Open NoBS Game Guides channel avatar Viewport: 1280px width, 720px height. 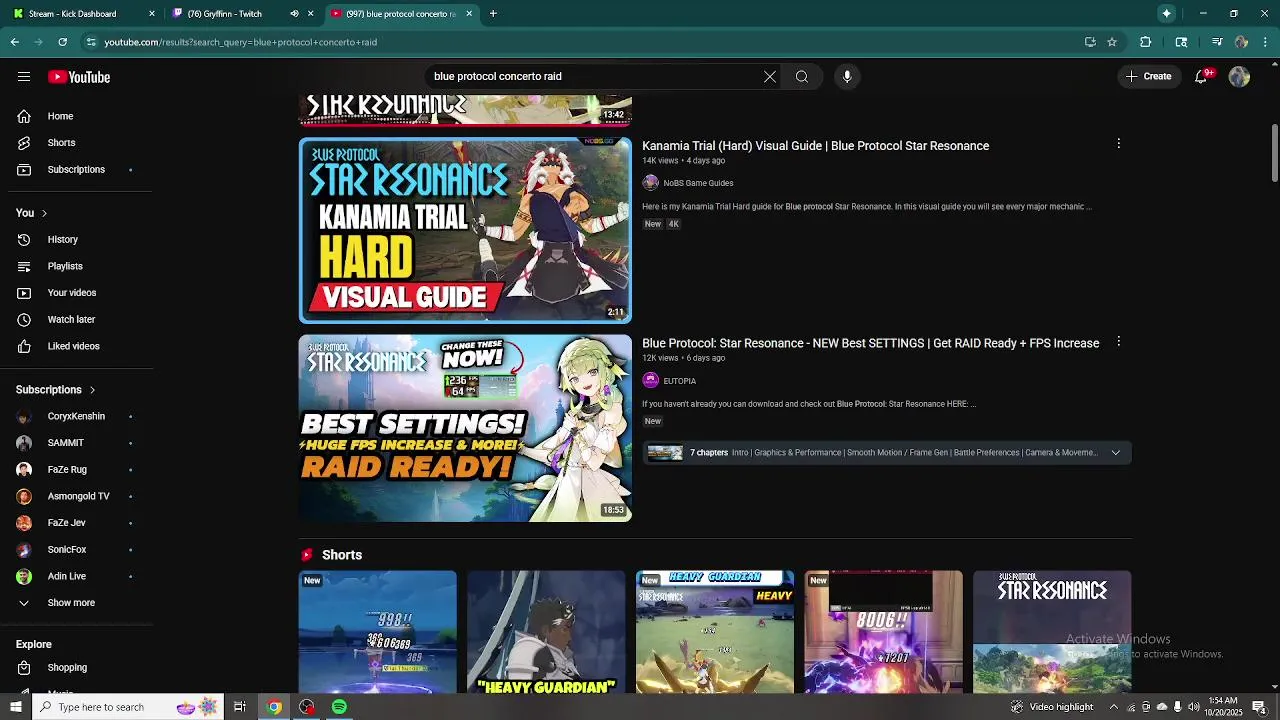650,183
